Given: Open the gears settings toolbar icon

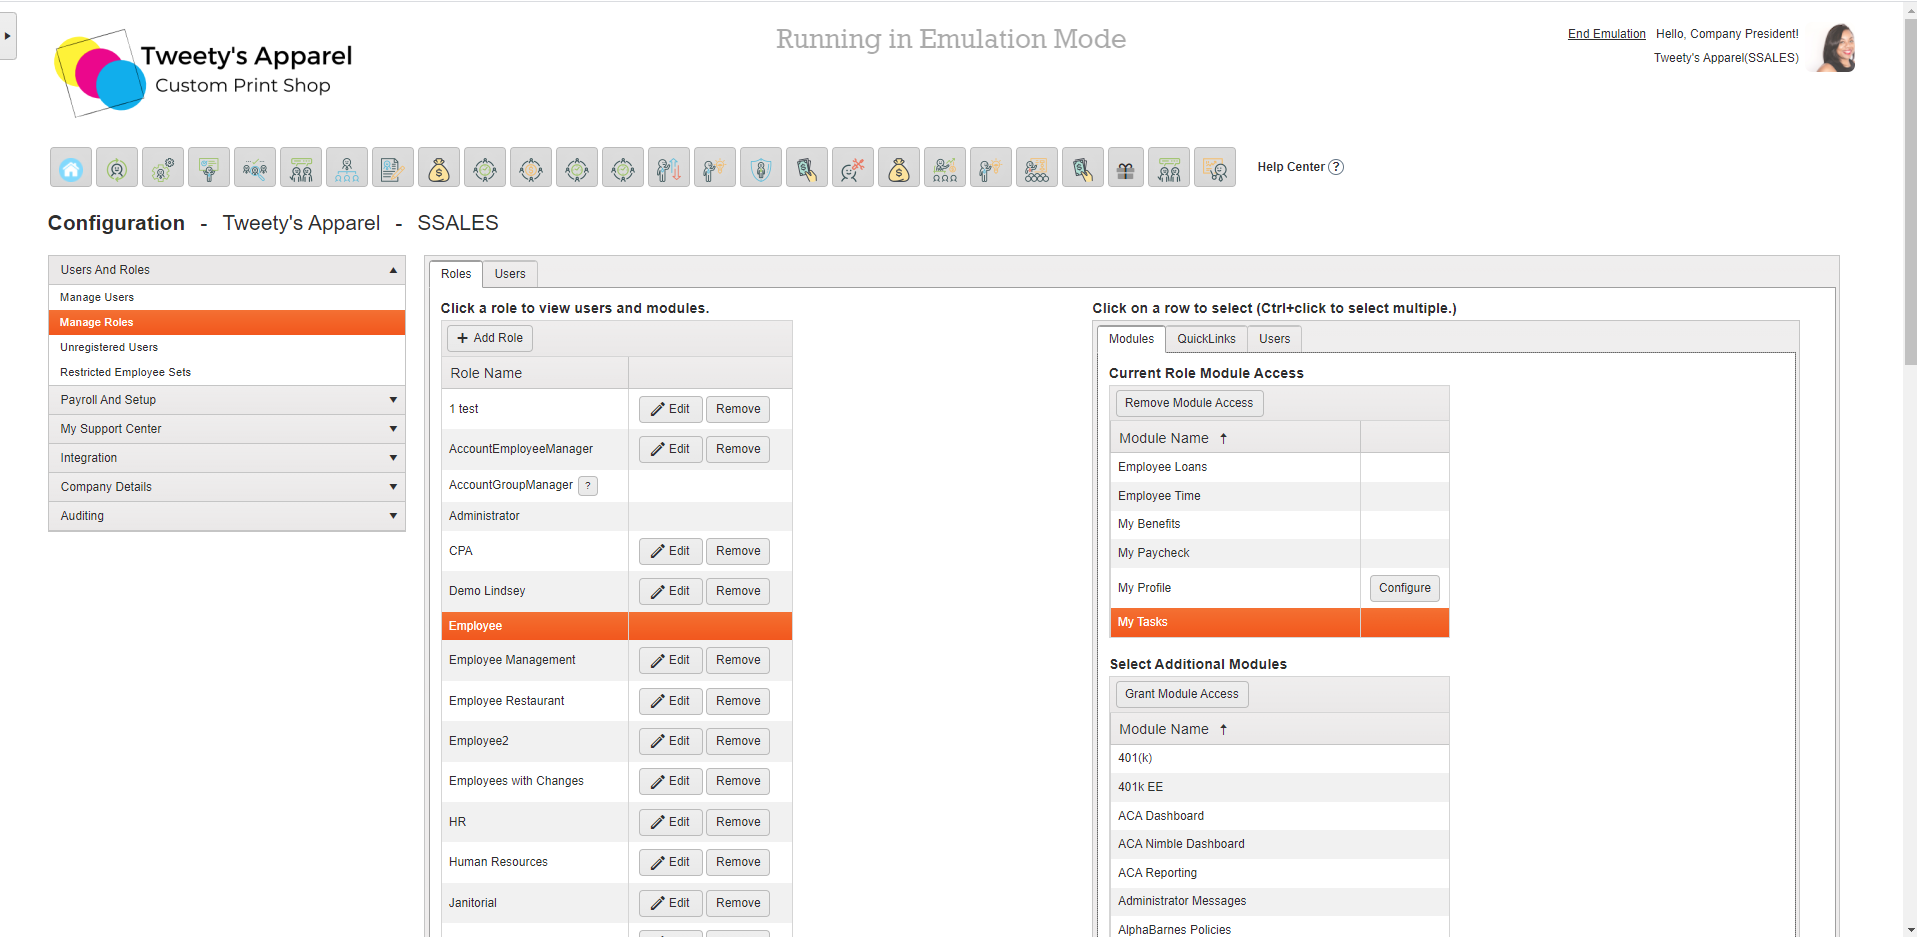Looking at the screenshot, I should coord(163,168).
